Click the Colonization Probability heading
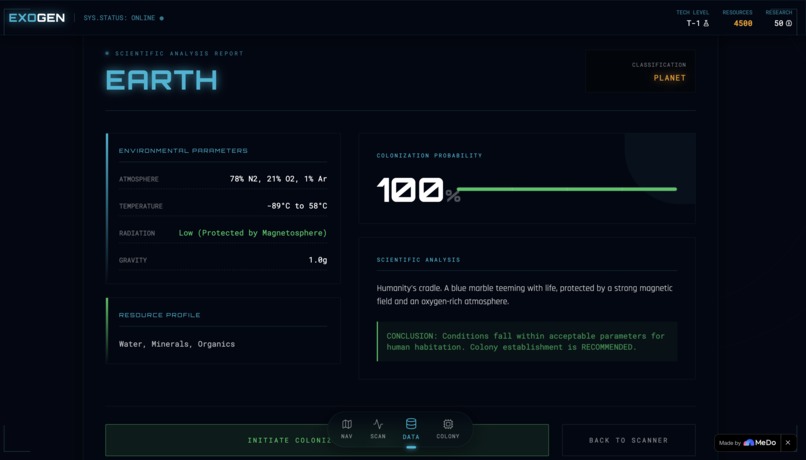Image resolution: width=806 pixels, height=460 pixels. coord(429,155)
